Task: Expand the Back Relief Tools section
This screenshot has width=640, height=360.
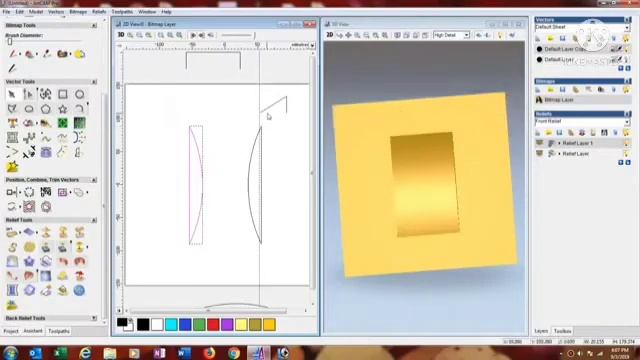Action: [94, 318]
